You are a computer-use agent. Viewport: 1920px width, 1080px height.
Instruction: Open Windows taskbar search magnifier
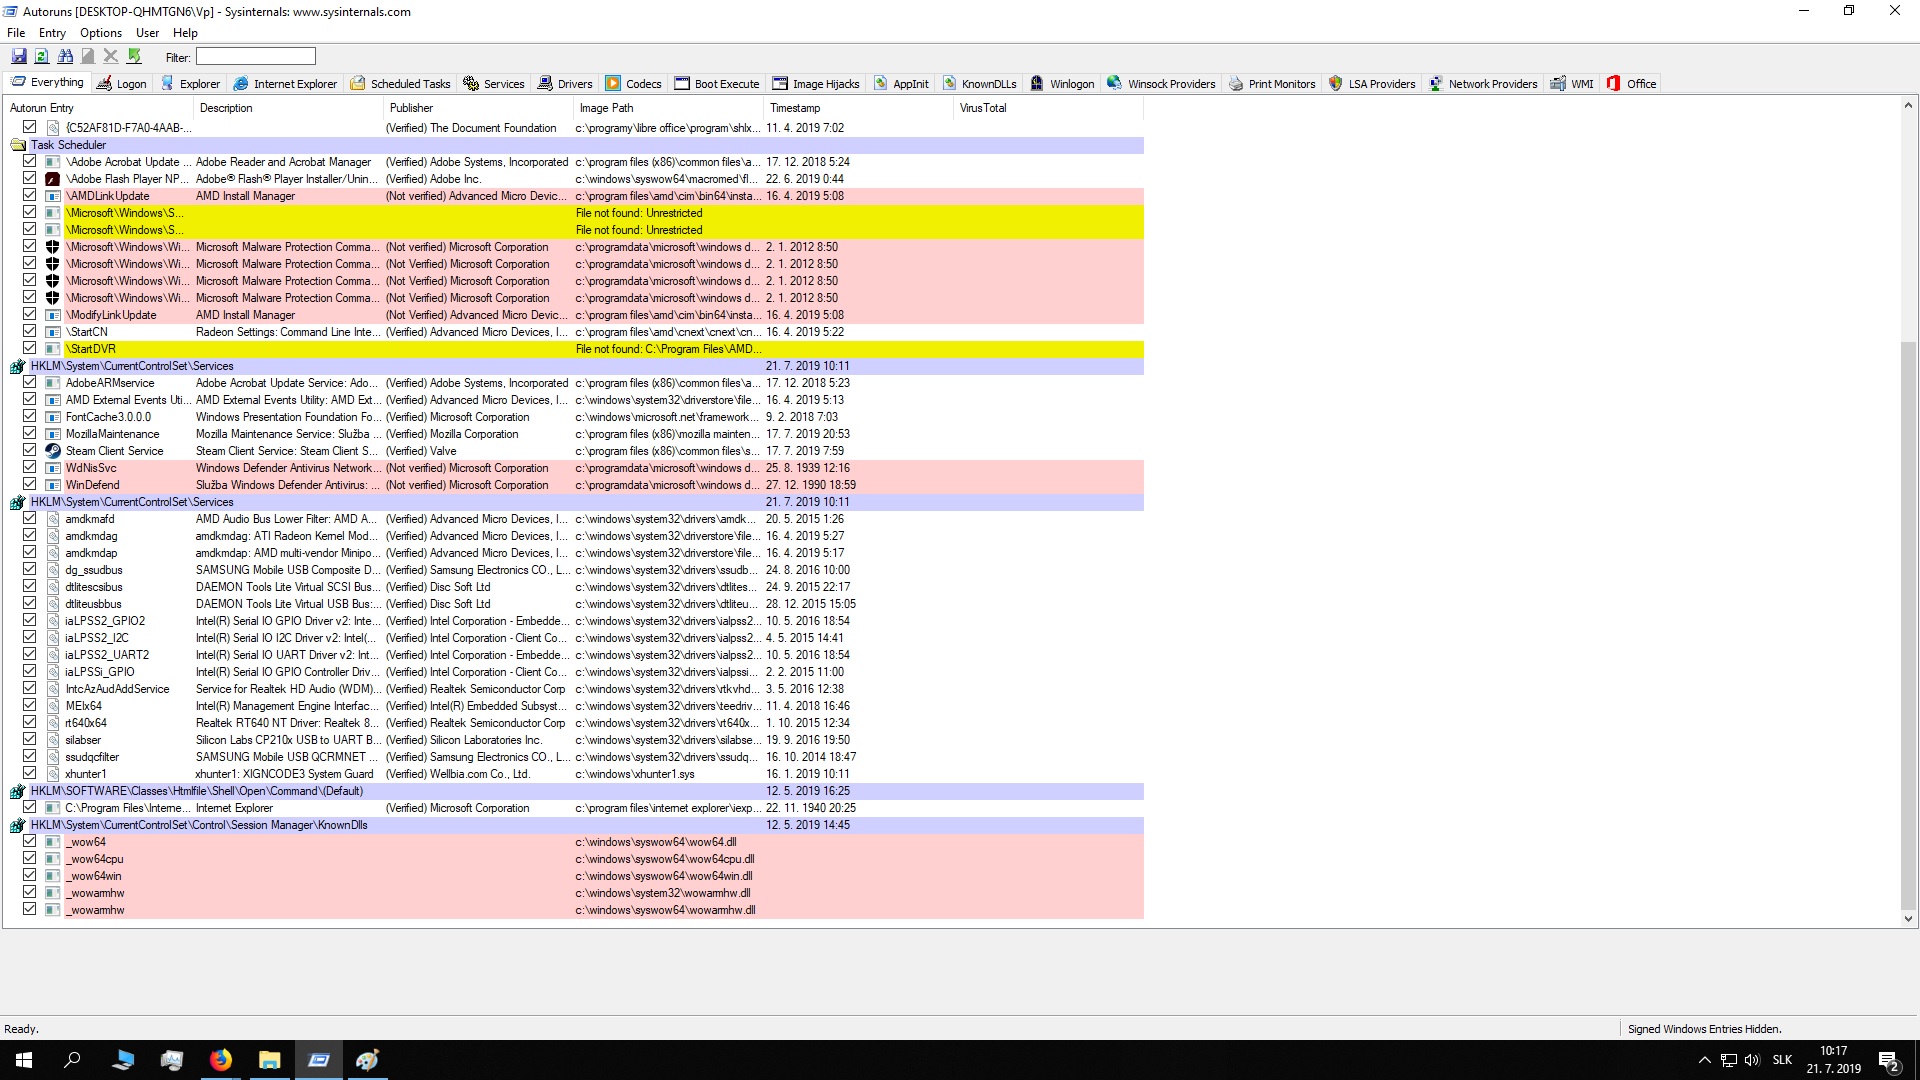tap(72, 1060)
